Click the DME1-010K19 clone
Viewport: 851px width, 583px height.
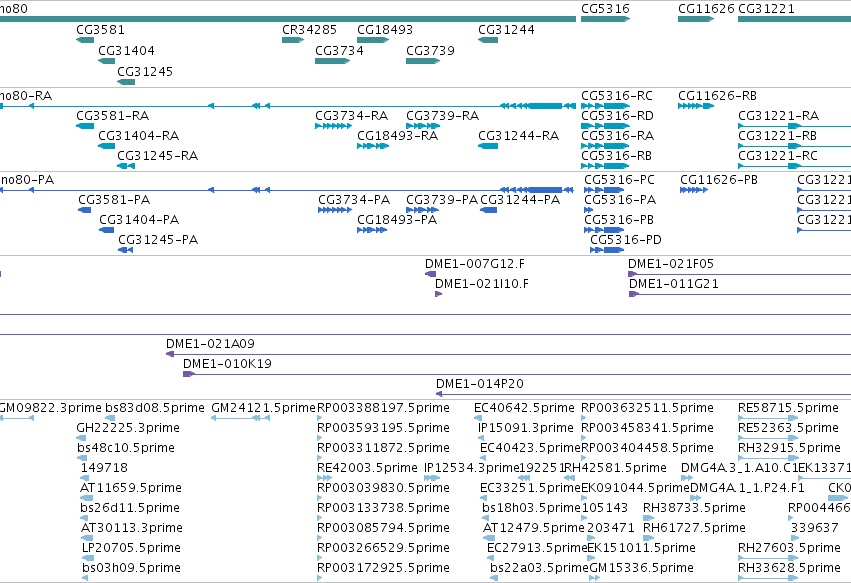click(x=517, y=374)
